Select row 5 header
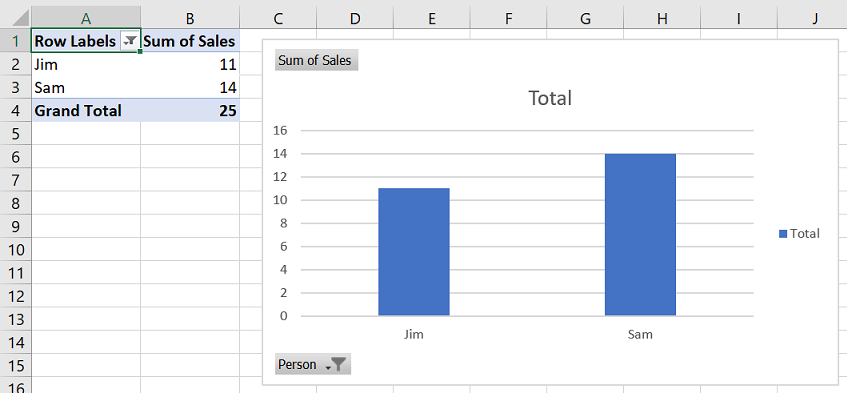Viewport: 847px width, 393px height. (16, 134)
